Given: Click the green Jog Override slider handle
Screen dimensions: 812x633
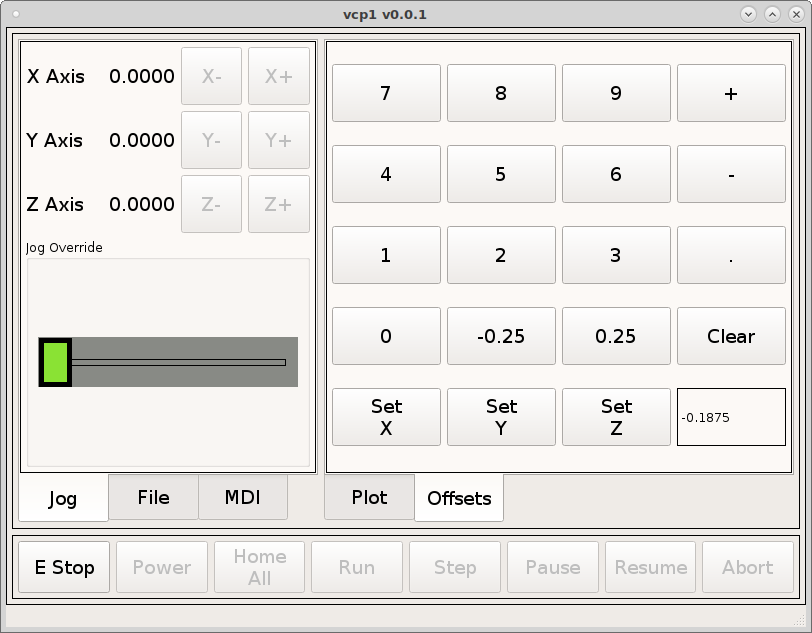Looking at the screenshot, I should (55, 362).
